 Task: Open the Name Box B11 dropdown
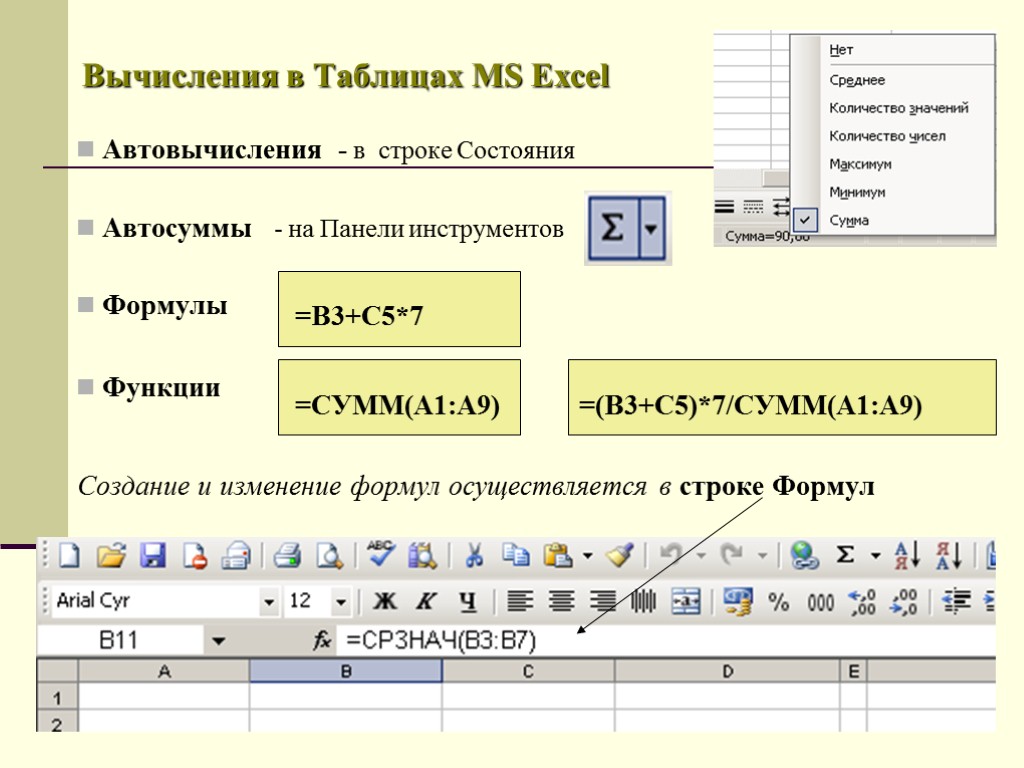click(x=219, y=641)
